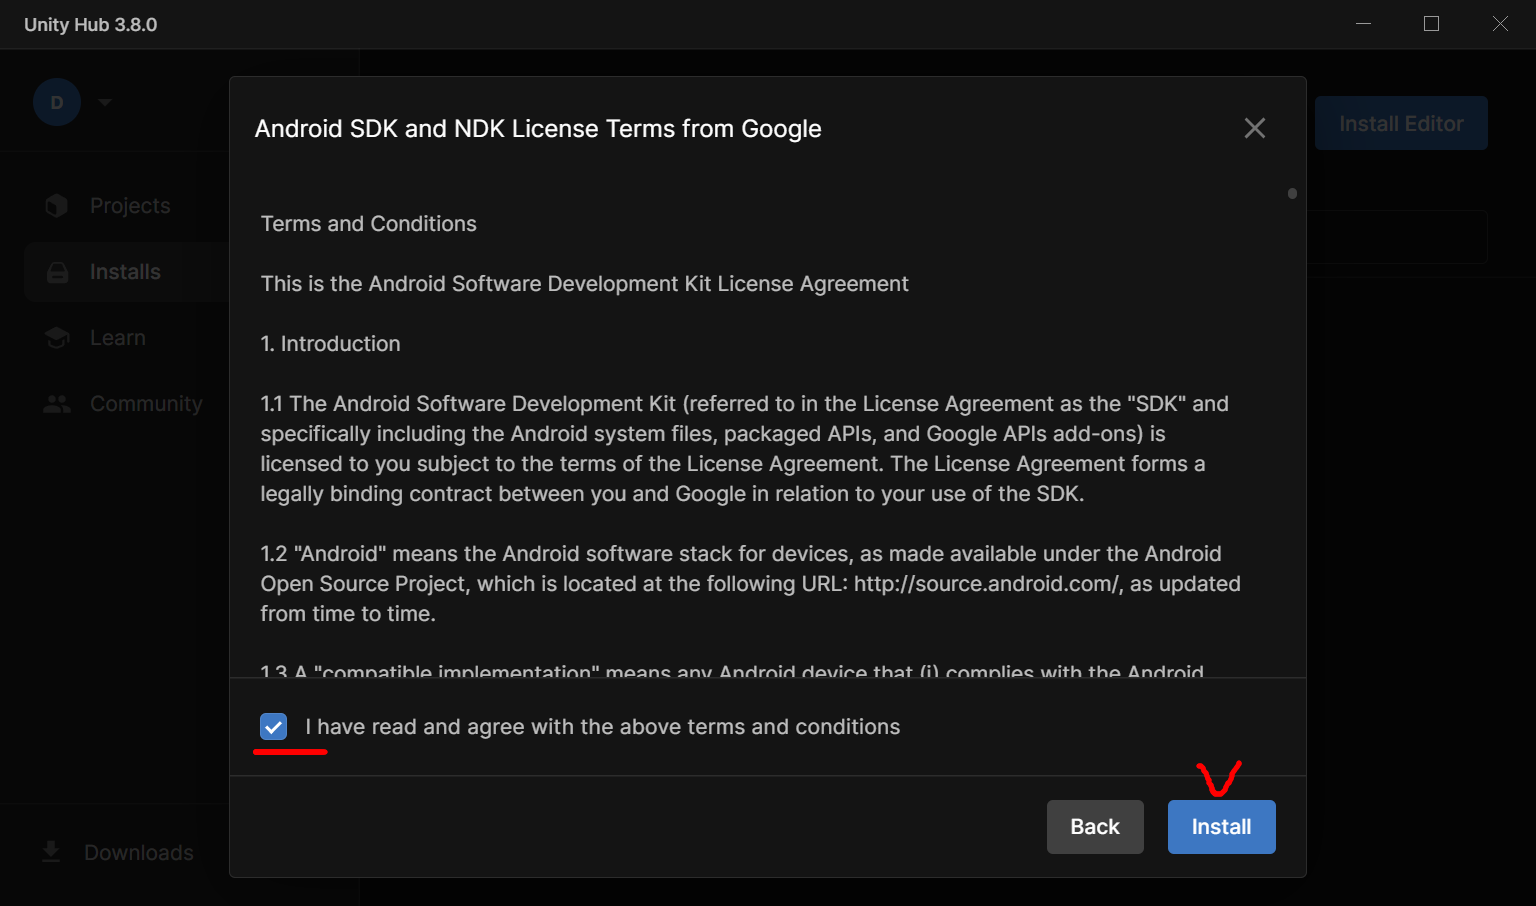The image size is (1536, 906).
Task: Expand the account dropdown arrow
Action: point(105,102)
